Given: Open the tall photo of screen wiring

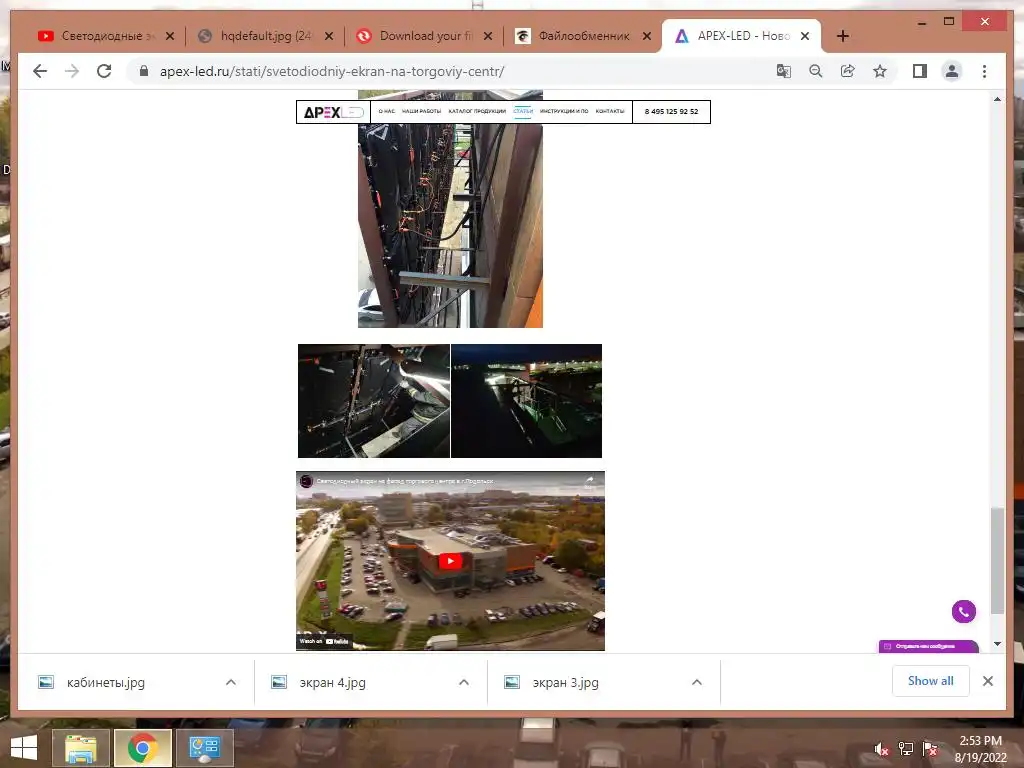Looking at the screenshot, I should click(450, 225).
